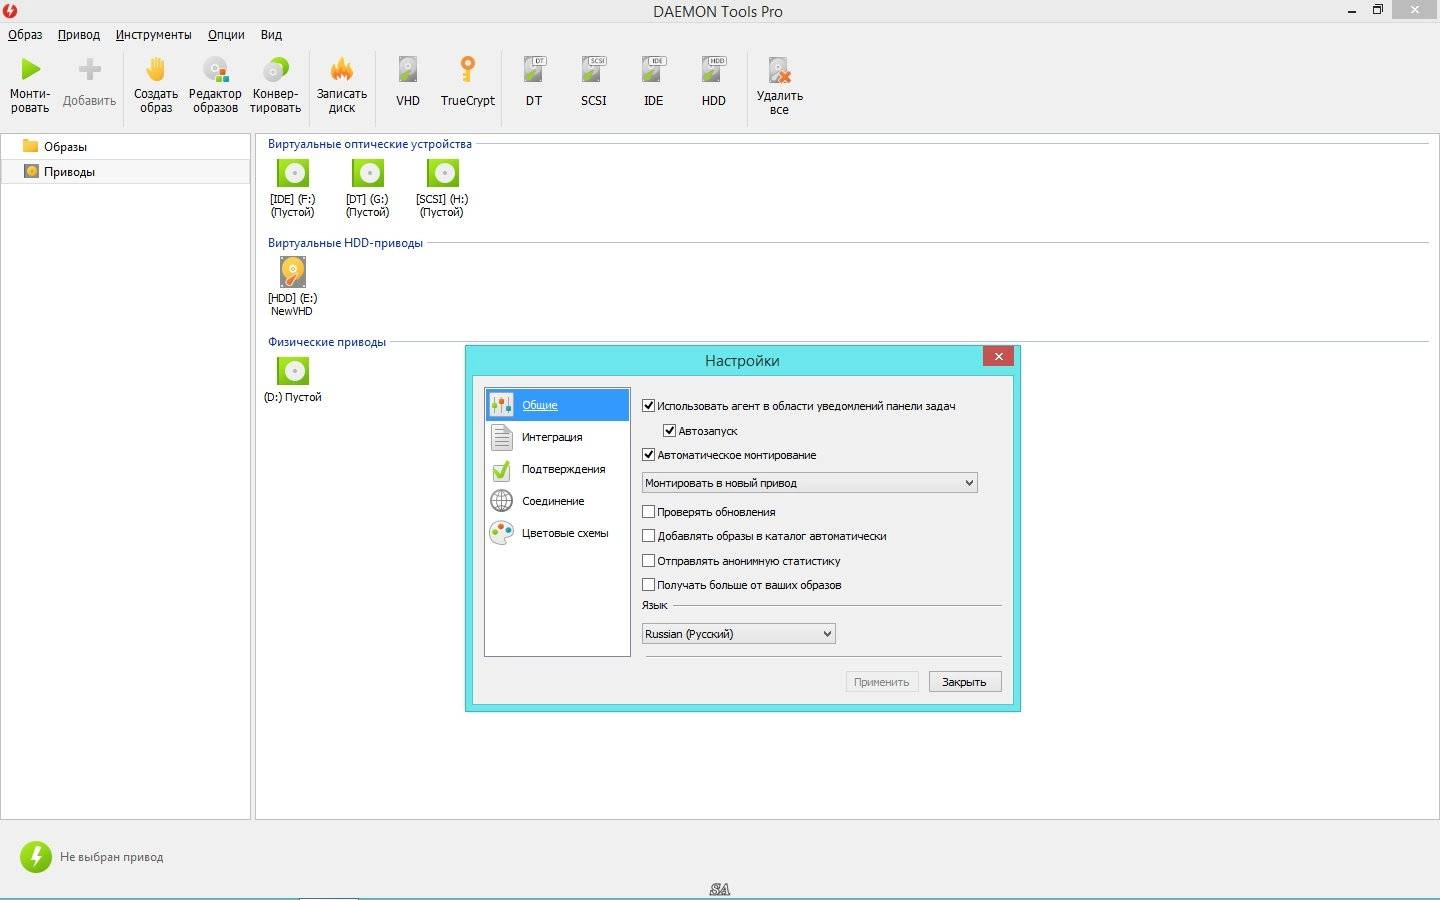This screenshot has height=900, width=1440.
Task: Enable Проверять обновления checkbox
Action: tap(648, 512)
